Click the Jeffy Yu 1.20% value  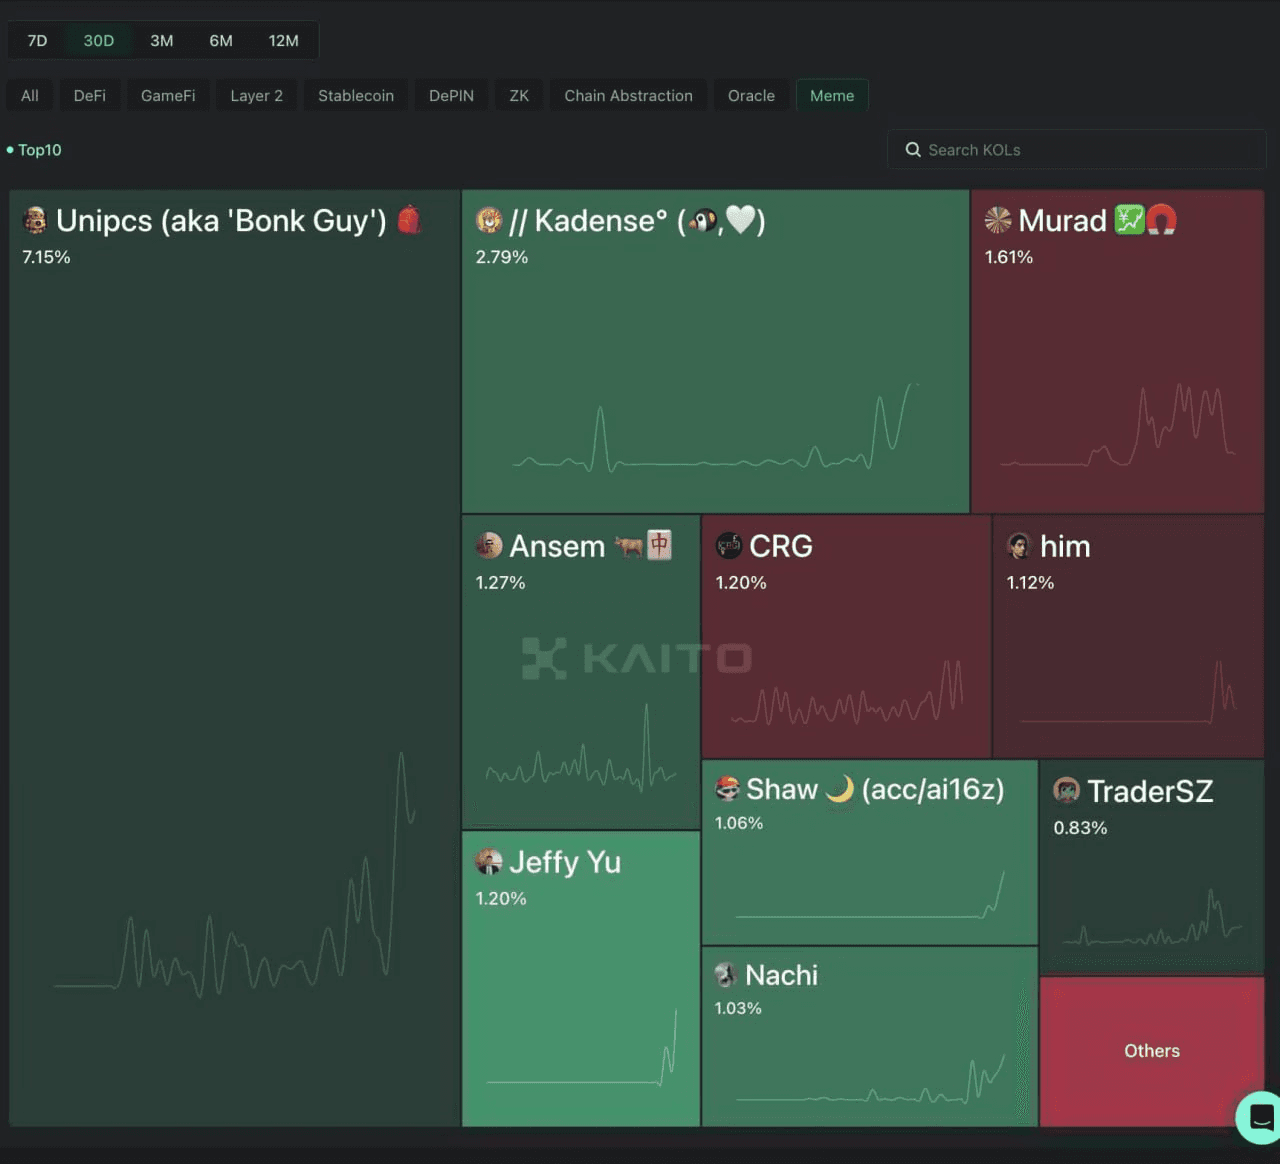[x=501, y=899]
